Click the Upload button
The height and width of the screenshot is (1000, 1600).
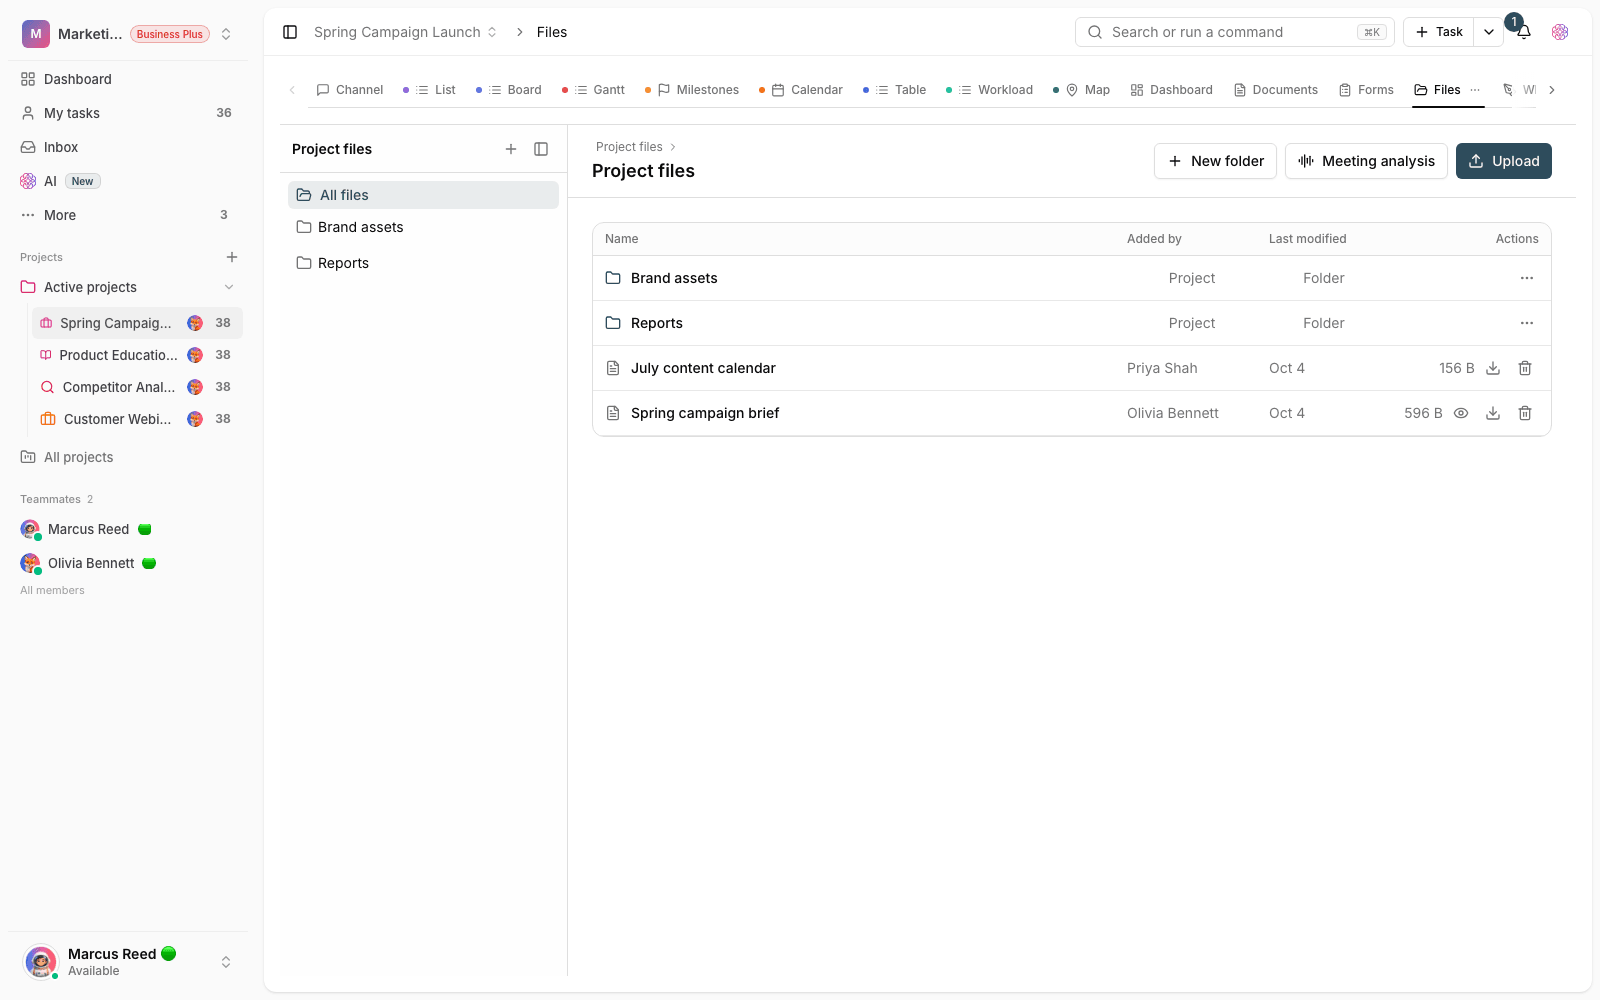tap(1504, 161)
